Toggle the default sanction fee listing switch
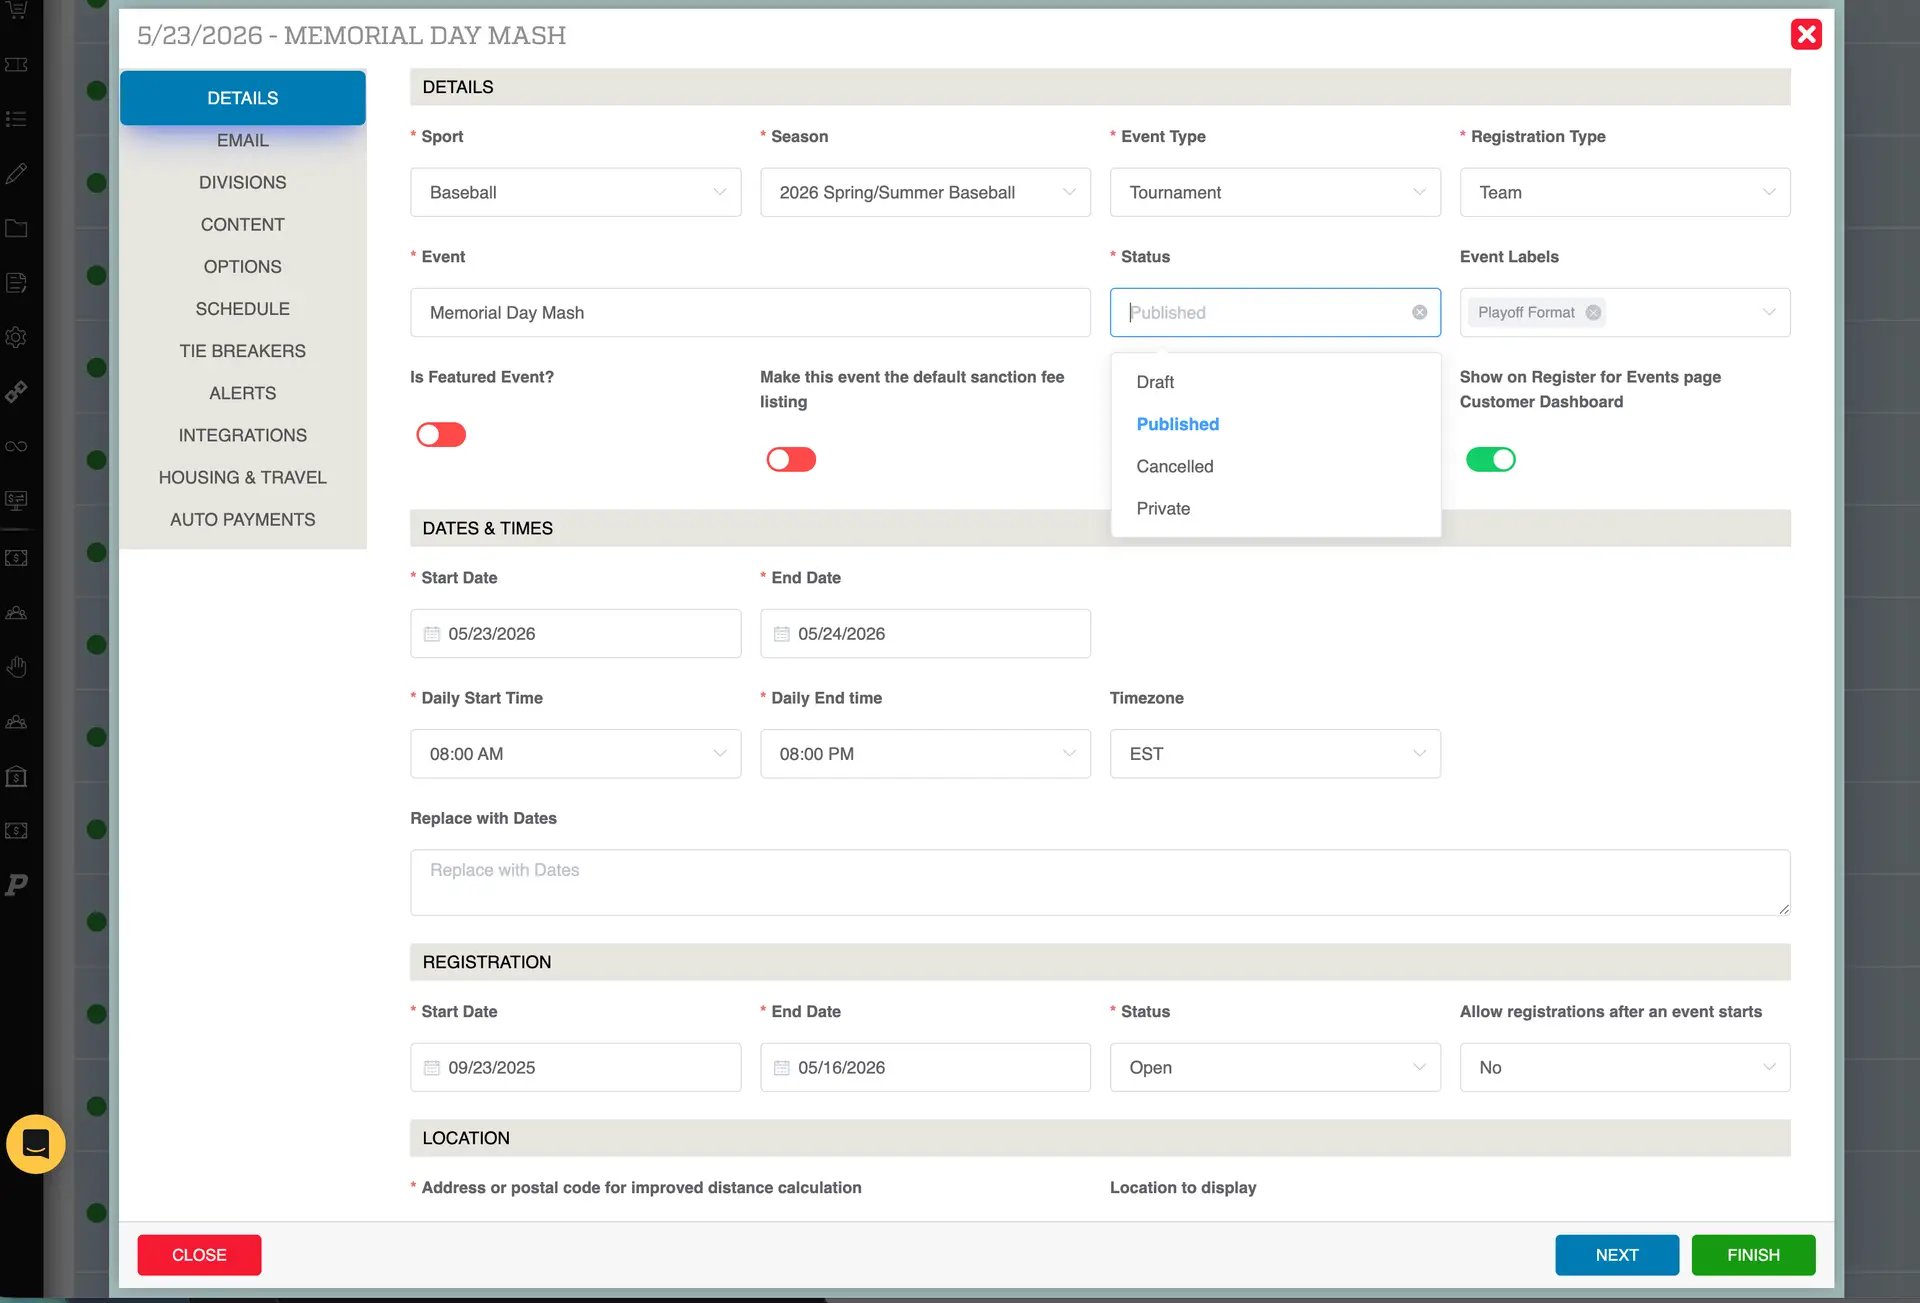This screenshot has height=1303, width=1920. (791, 459)
